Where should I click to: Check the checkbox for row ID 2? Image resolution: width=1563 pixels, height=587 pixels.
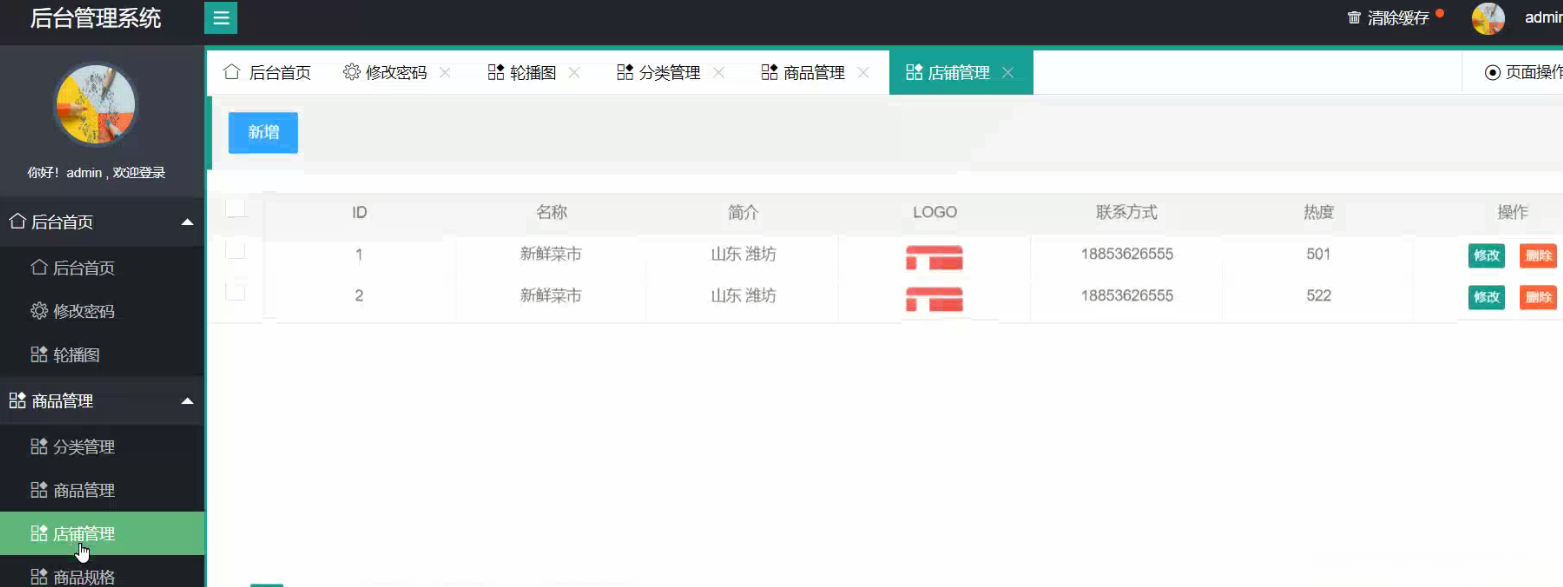click(x=236, y=291)
